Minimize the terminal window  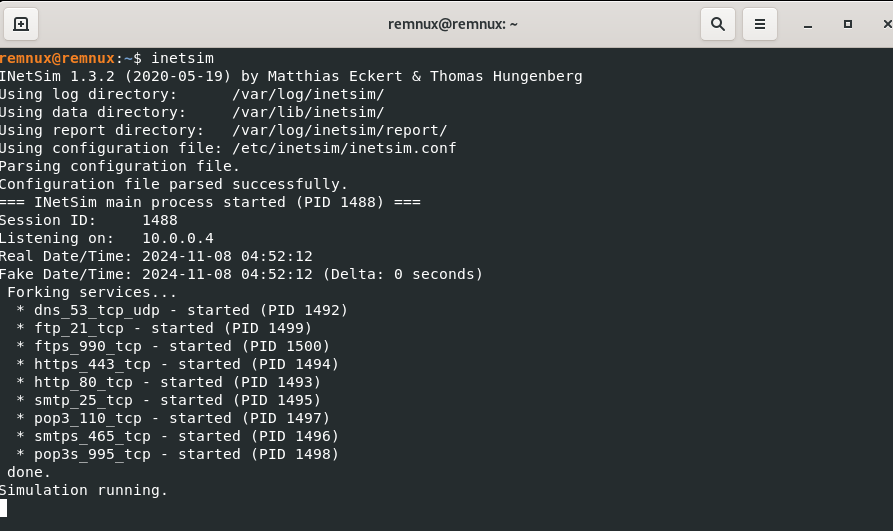point(807,24)
